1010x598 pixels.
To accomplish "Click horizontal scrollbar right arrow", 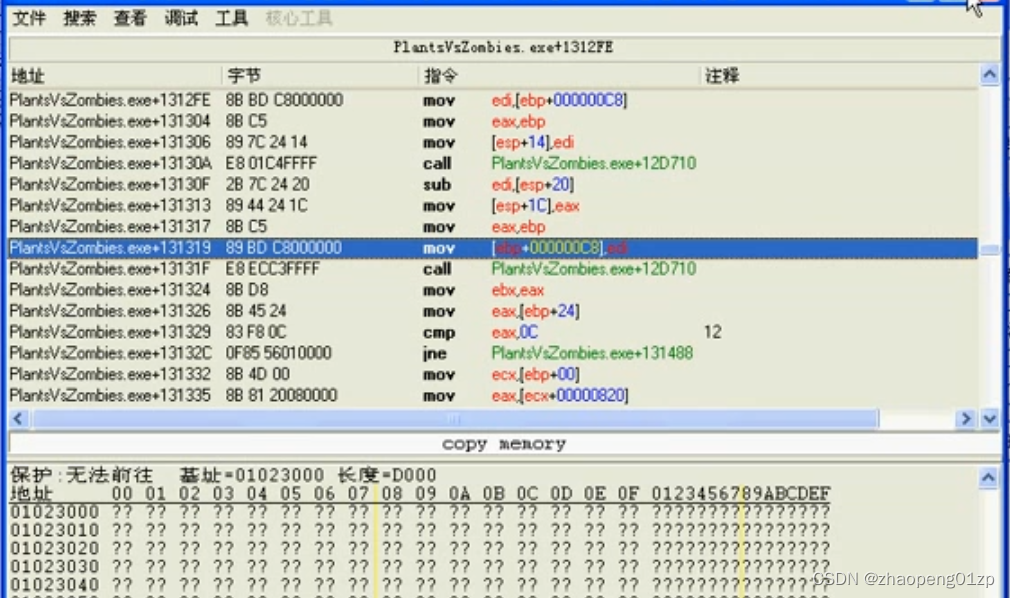I will (965, 419).
